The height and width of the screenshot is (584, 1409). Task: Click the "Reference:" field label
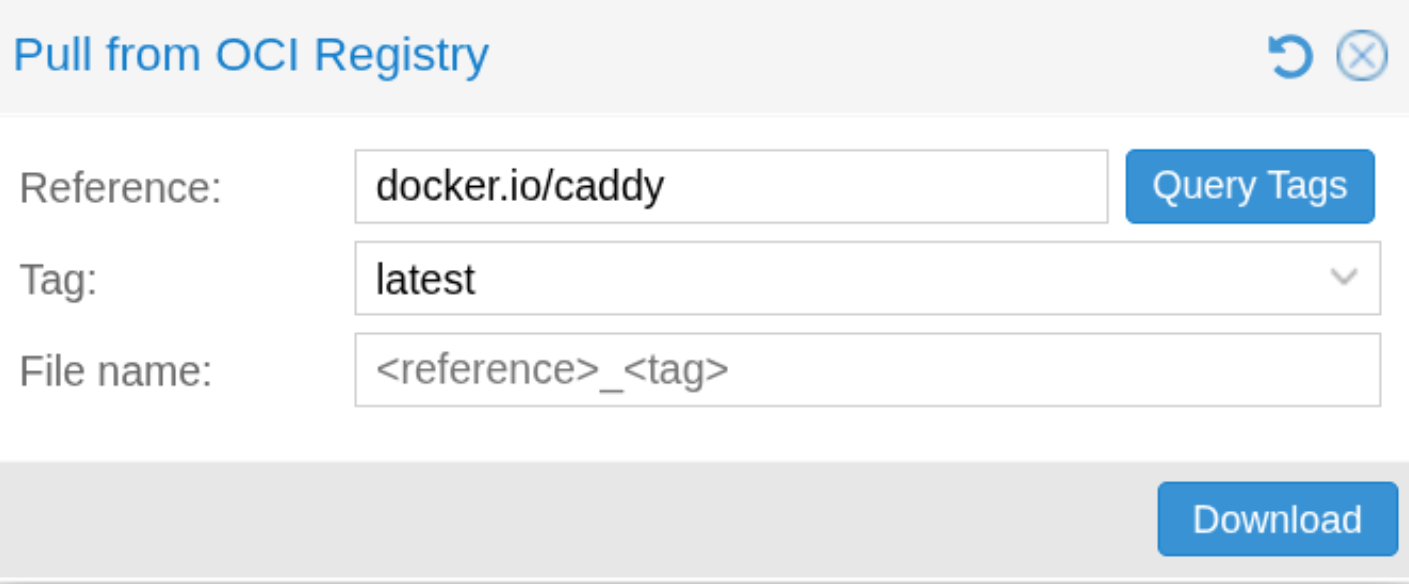click(120, 187)
